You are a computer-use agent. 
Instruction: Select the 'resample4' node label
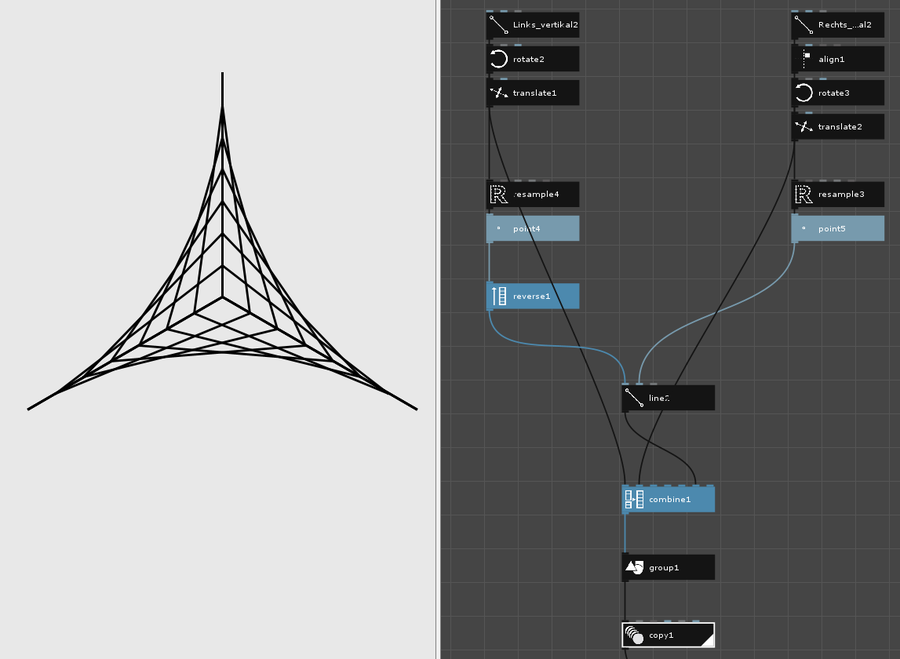(x=537, y=194)
